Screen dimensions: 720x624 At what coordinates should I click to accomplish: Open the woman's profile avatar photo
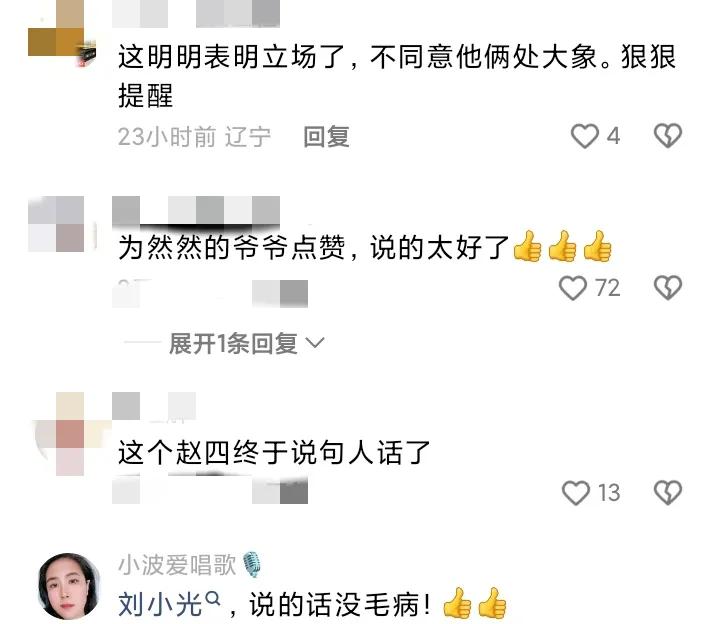[x=69, y=586]
